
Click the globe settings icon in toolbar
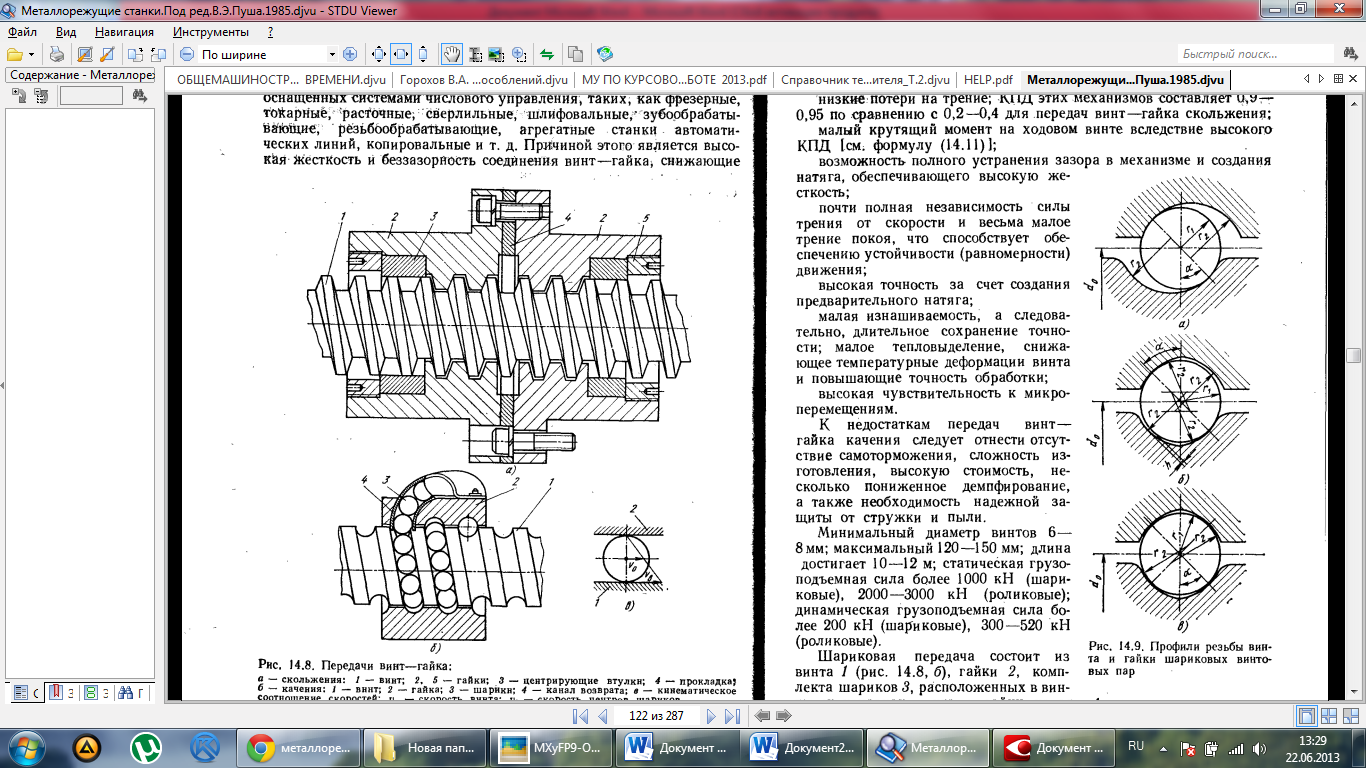(x=605, y=54)
